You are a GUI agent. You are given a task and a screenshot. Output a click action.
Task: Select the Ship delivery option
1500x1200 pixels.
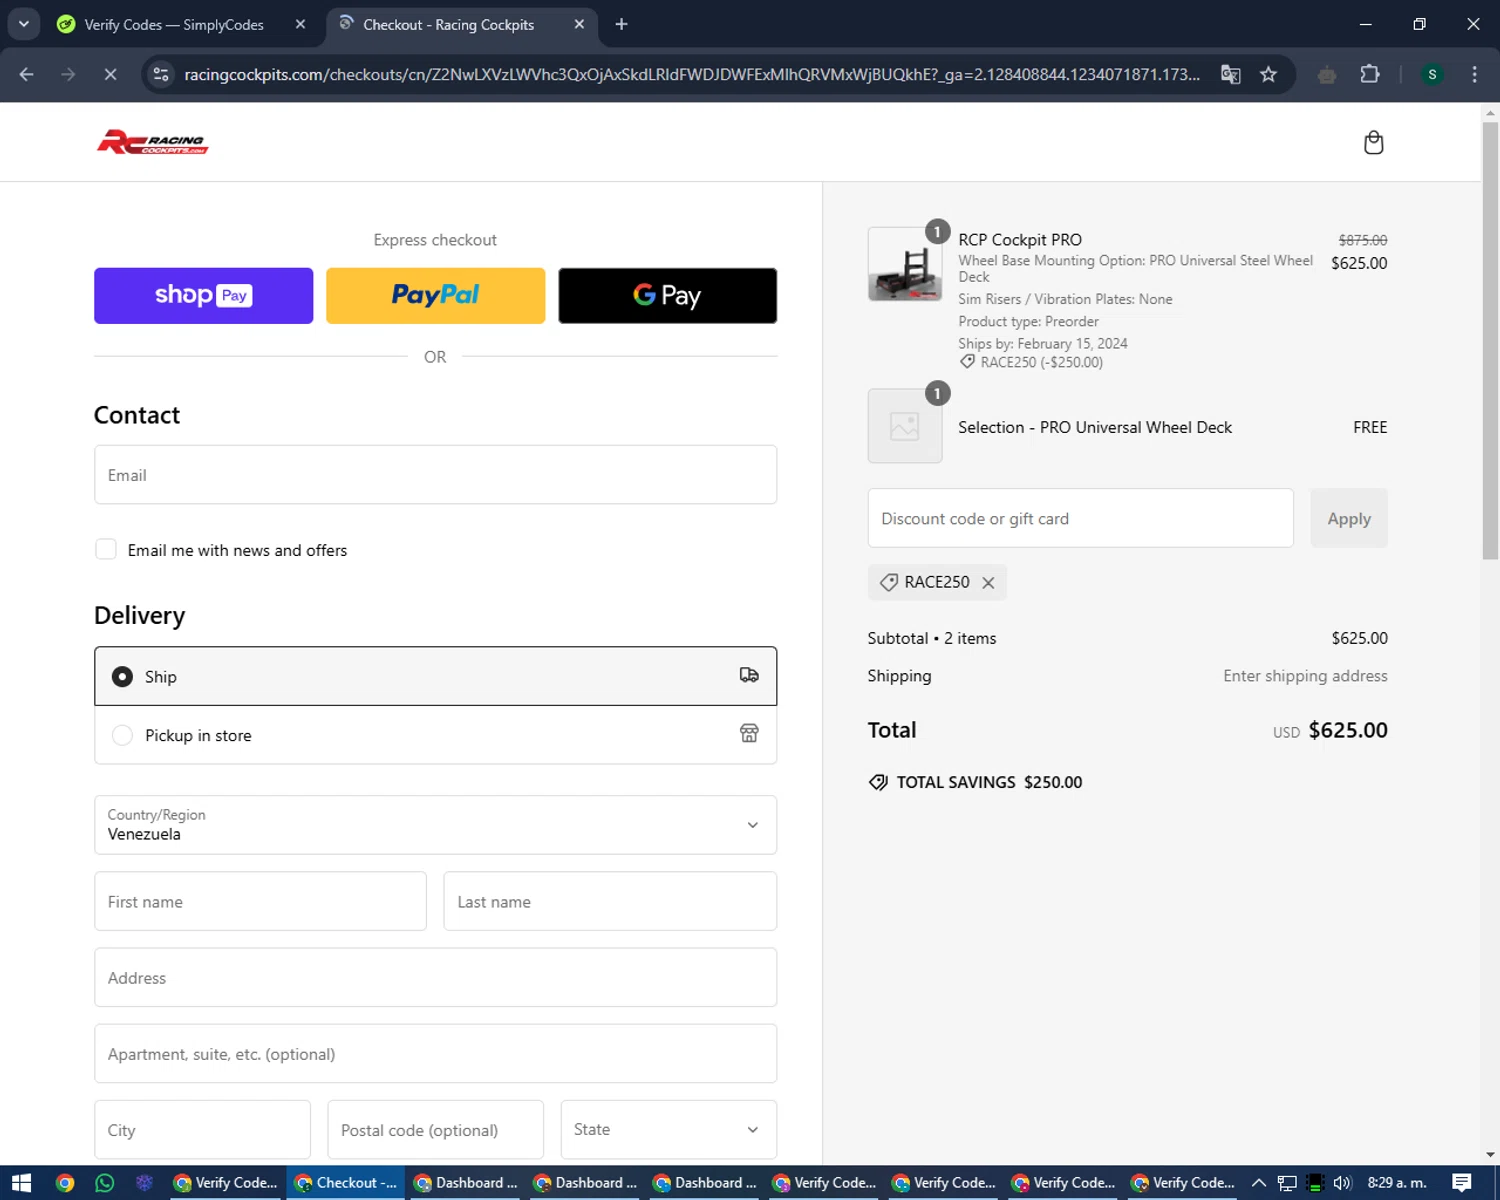click(435, 676)
